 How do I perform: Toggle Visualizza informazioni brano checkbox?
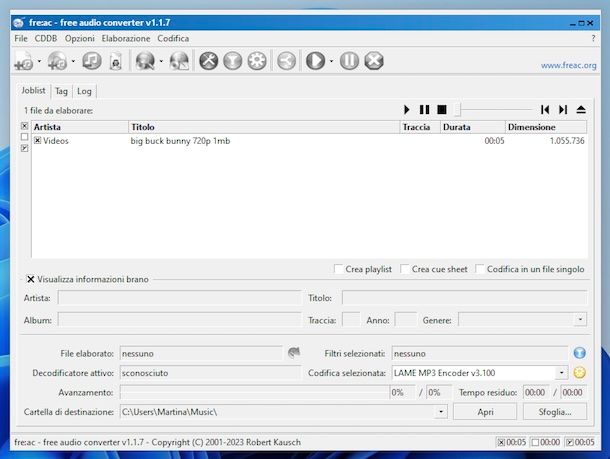pos(30,279)
